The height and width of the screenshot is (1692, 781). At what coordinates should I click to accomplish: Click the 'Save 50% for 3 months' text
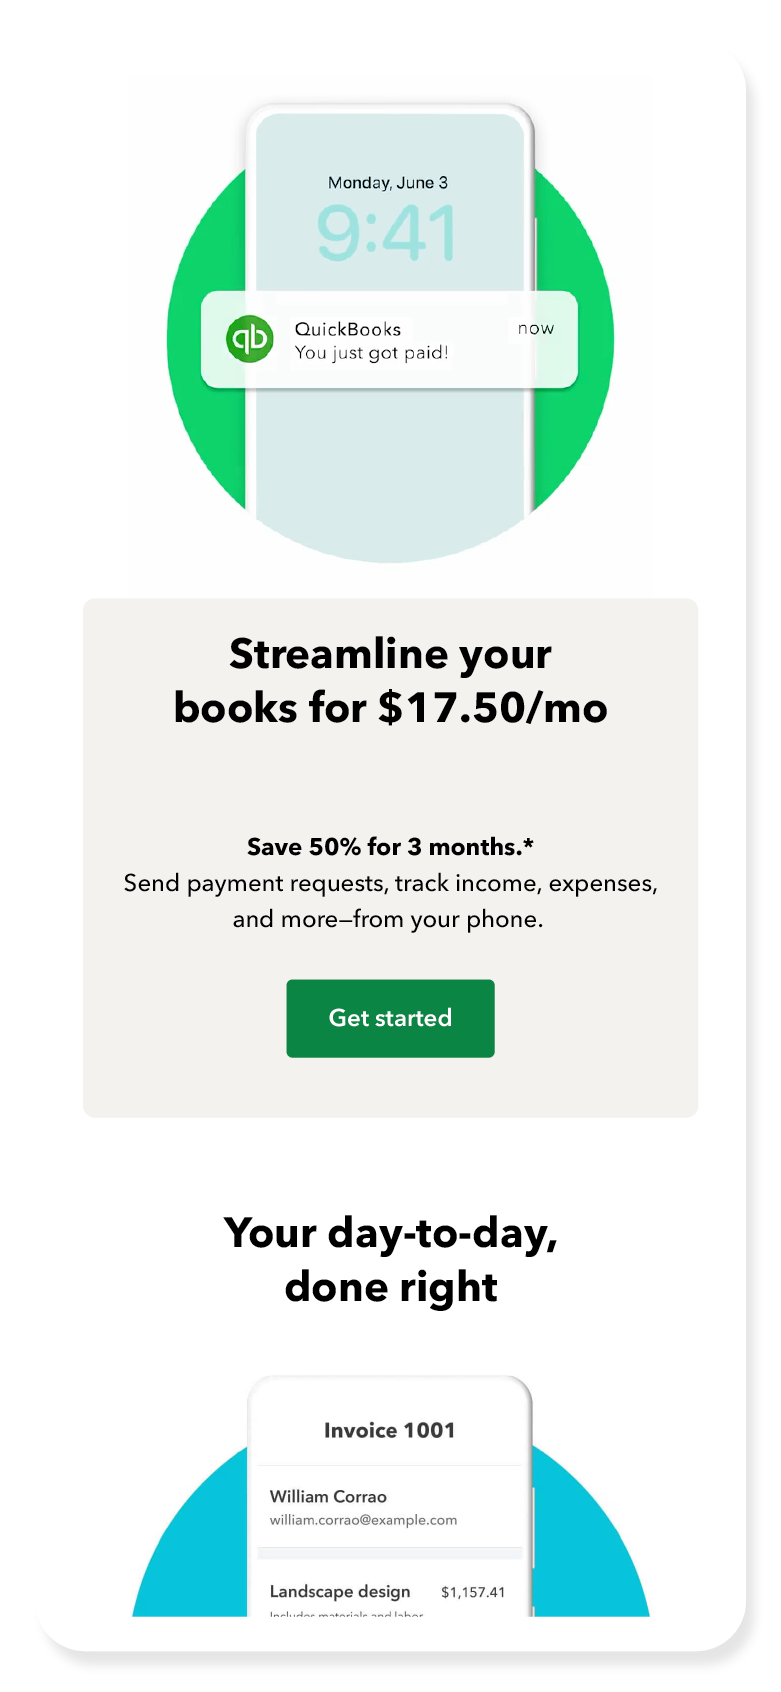(x=390, y=847)
